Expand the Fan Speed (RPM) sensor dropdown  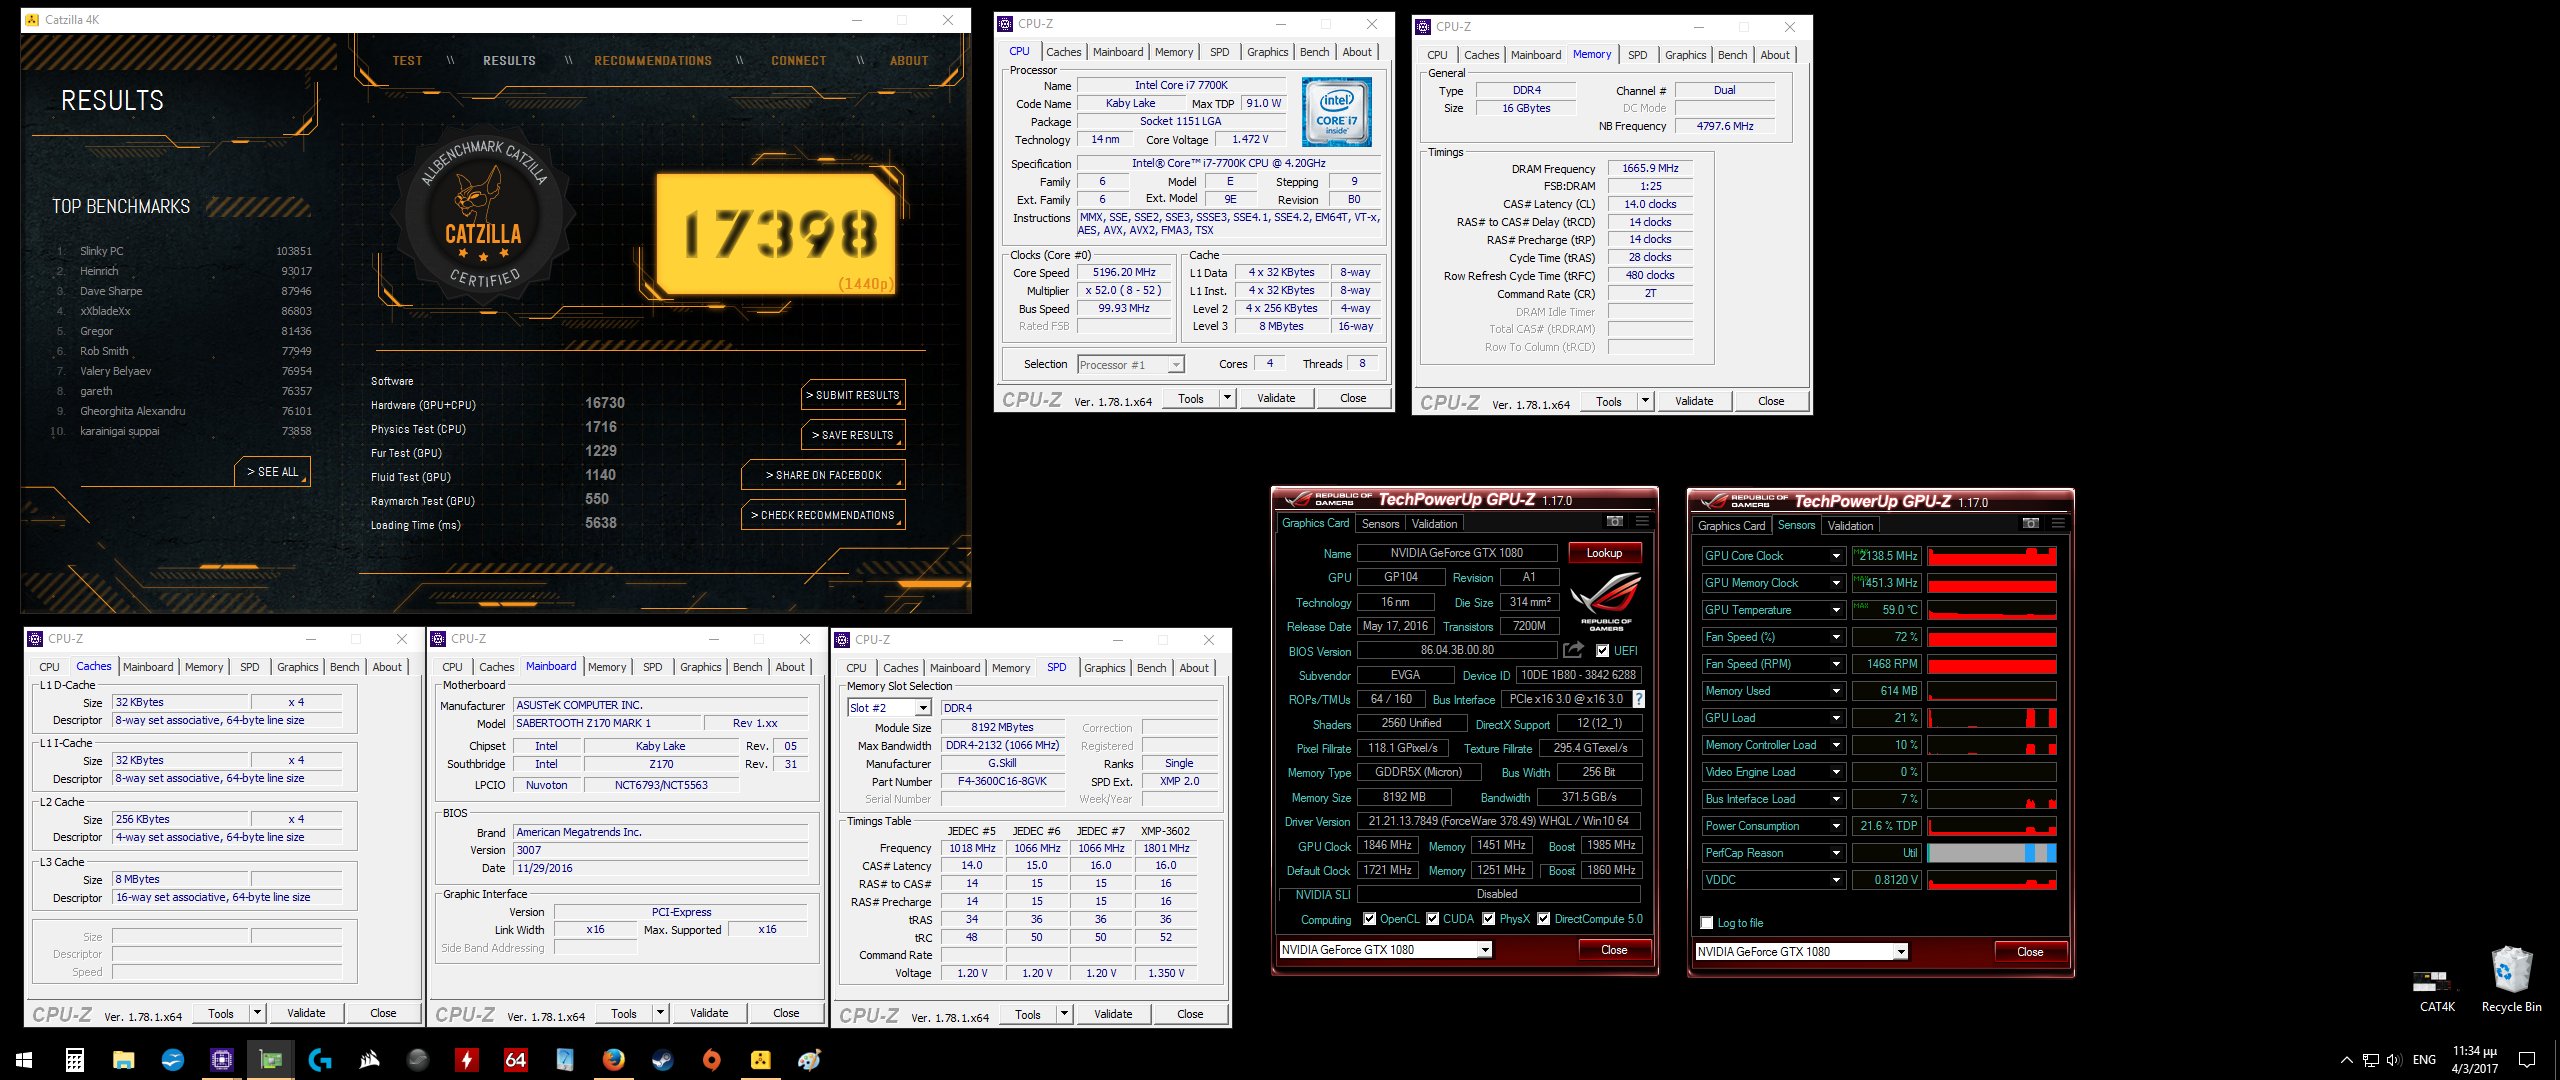coord(1836,664)
